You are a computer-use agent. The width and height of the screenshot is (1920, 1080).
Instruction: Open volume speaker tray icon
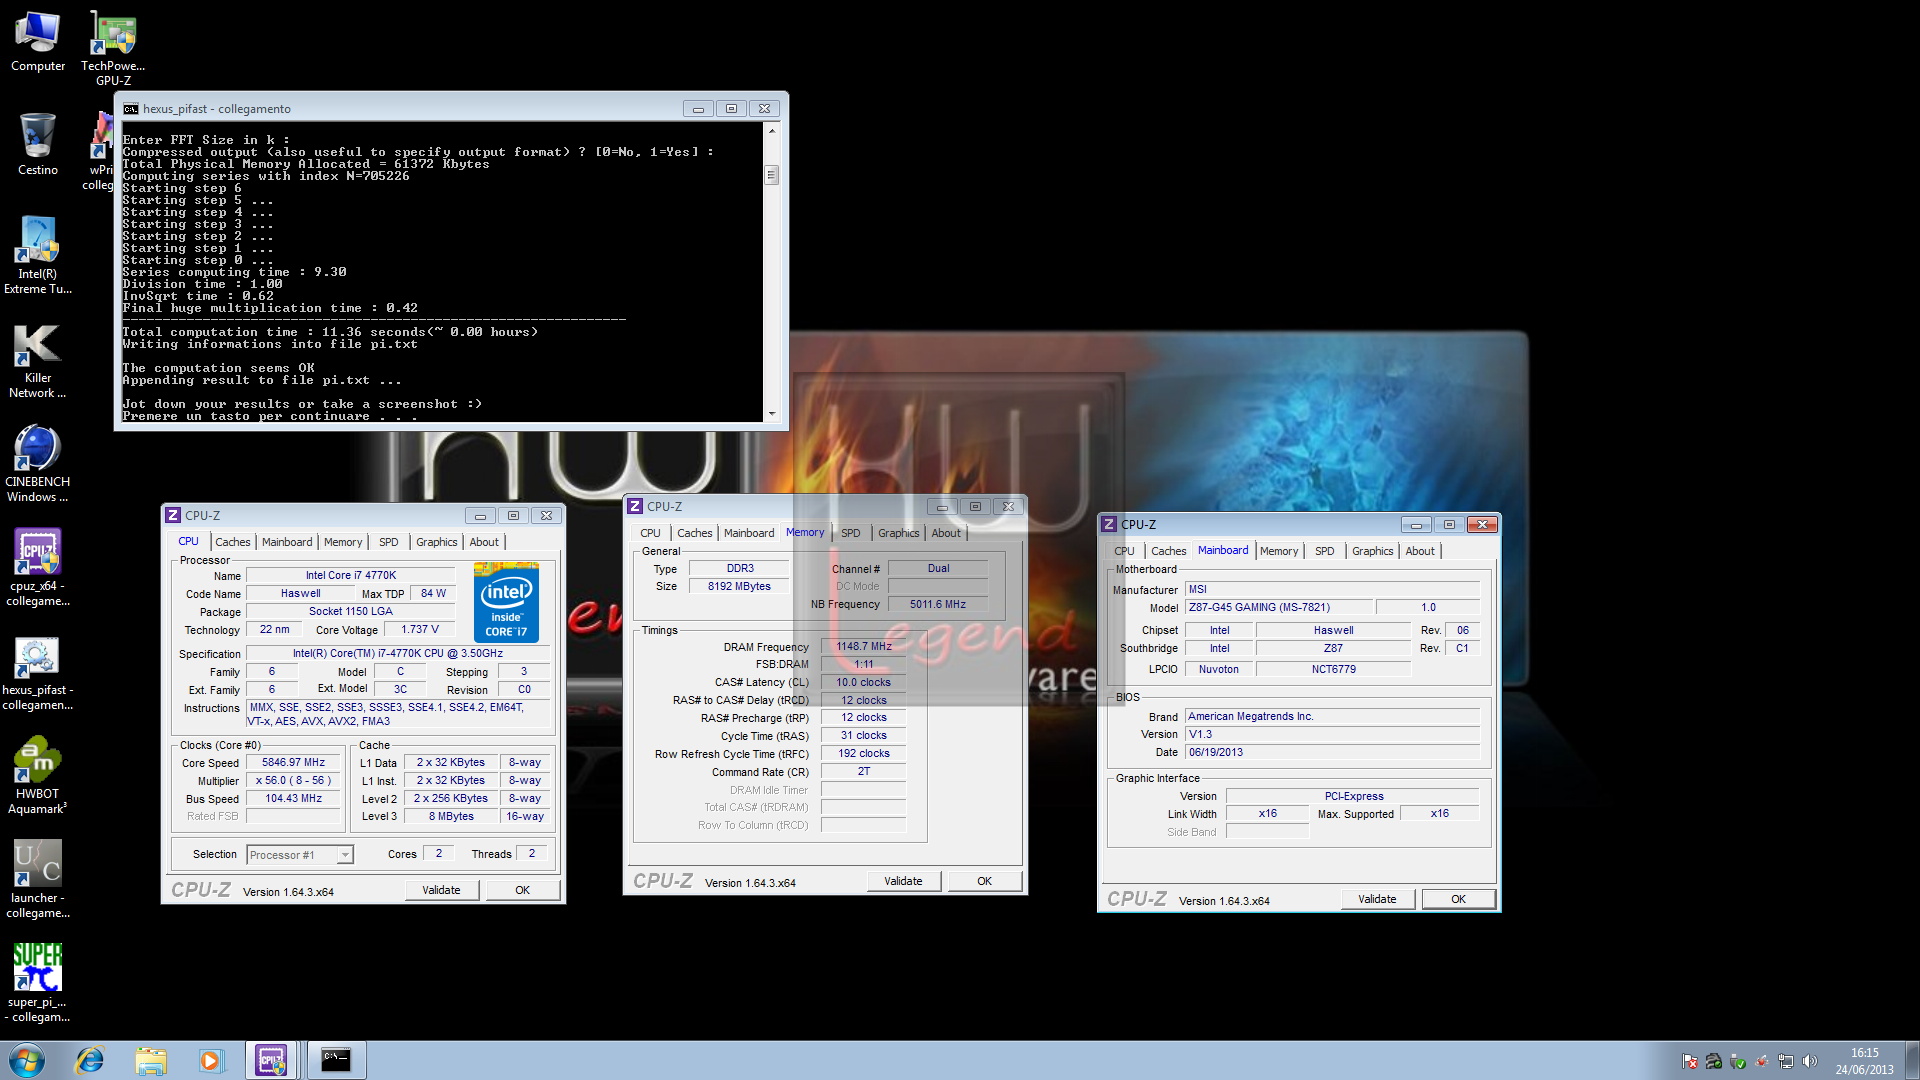pyautogui.click(x=1810, y=1061)
